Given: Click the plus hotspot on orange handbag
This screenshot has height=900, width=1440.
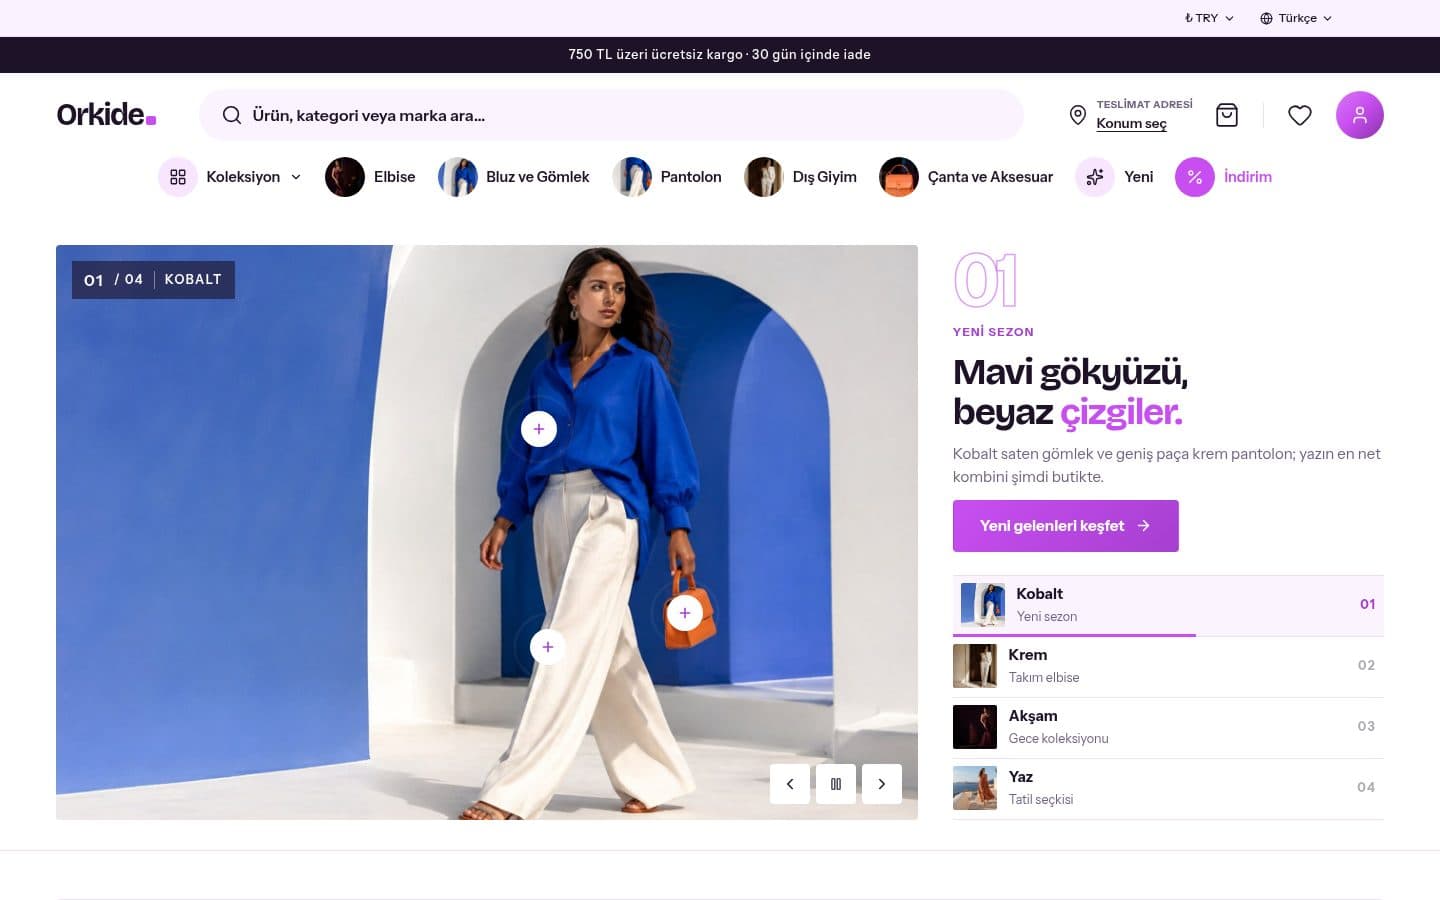Looking at the screenshot, I should click(x=685, y=613).
